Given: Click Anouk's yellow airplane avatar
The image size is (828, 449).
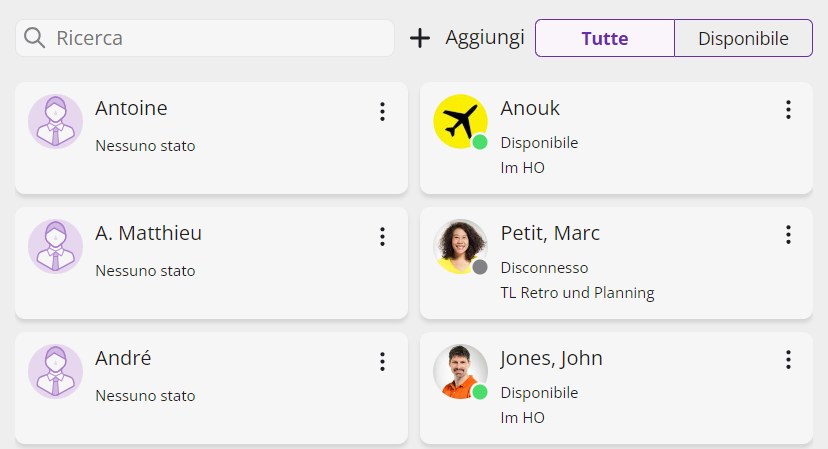Looking at the screenshot, I should (459, 121).
